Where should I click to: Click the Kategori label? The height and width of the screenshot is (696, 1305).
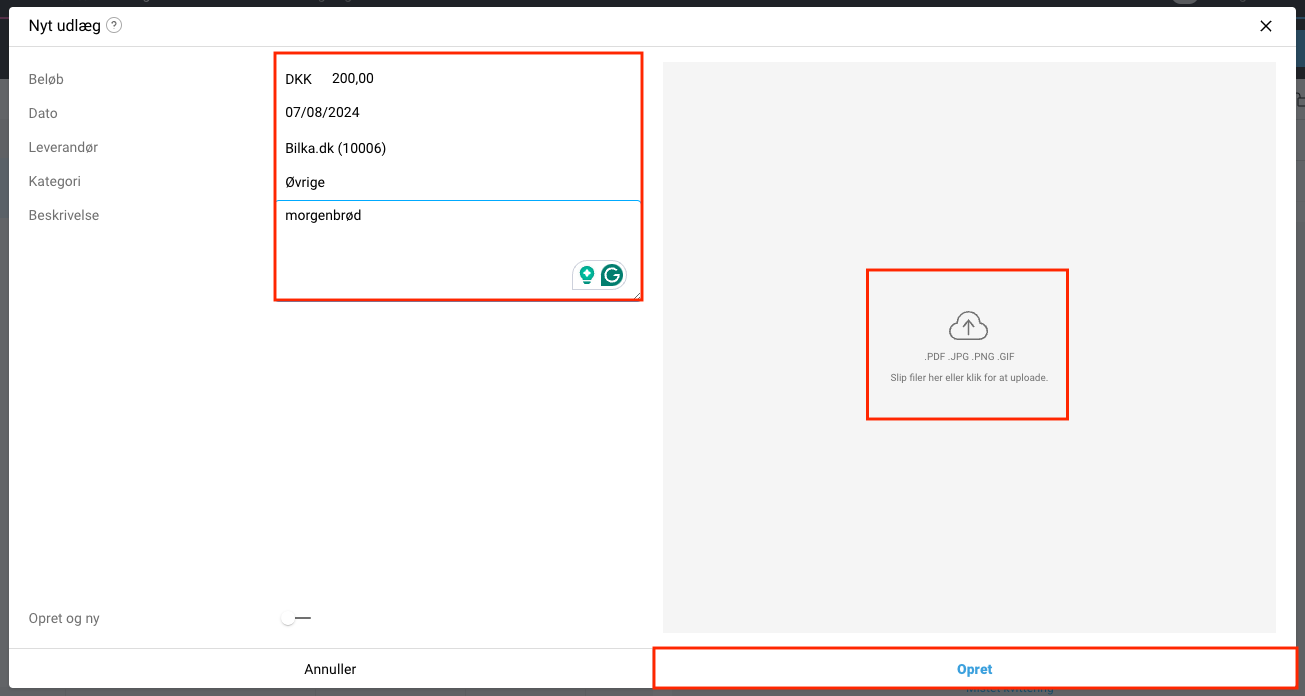(x=55, y=181)
